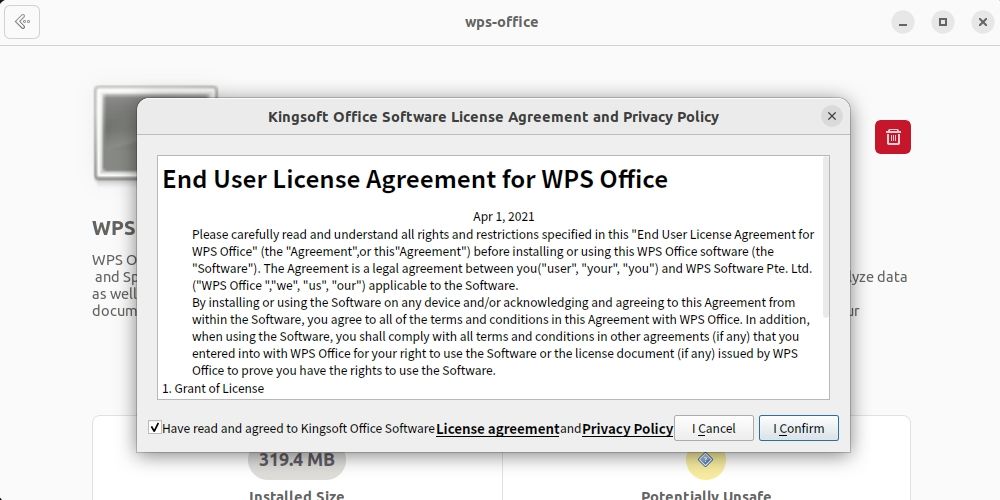Open the Privacy Policy link
1000x500 pixels.
(x=627, y=429)
